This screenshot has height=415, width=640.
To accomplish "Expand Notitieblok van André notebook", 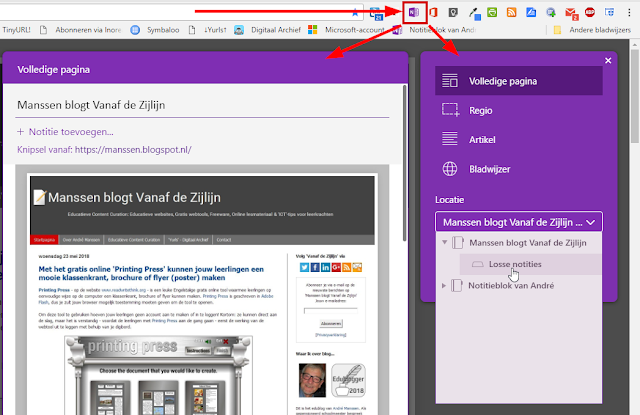I will (444, 286).
